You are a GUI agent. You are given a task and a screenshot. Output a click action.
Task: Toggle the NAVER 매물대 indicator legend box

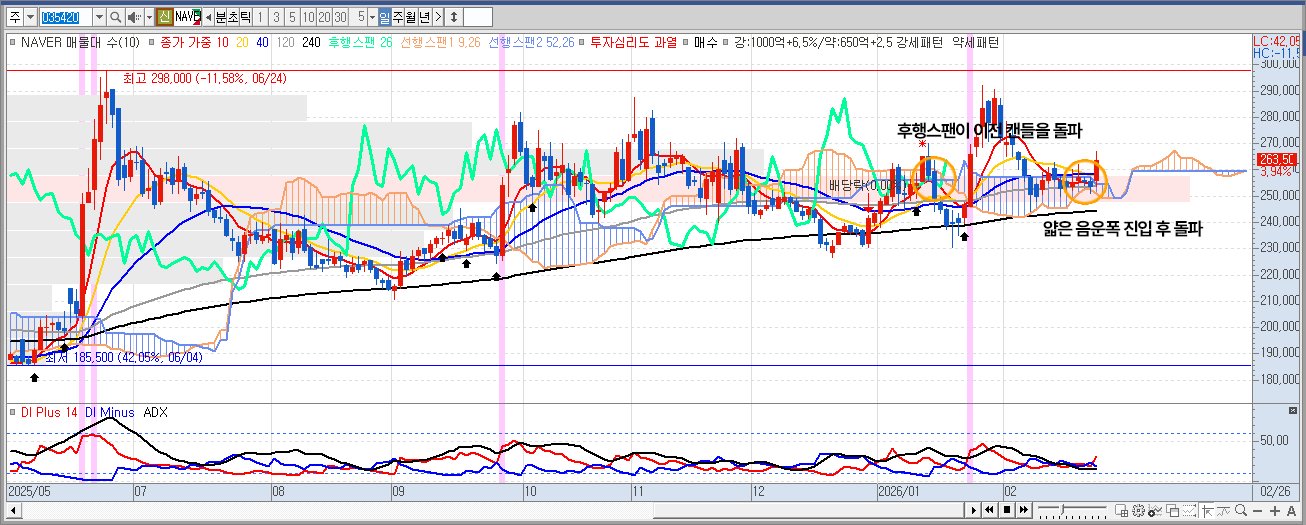coord(11,43)
